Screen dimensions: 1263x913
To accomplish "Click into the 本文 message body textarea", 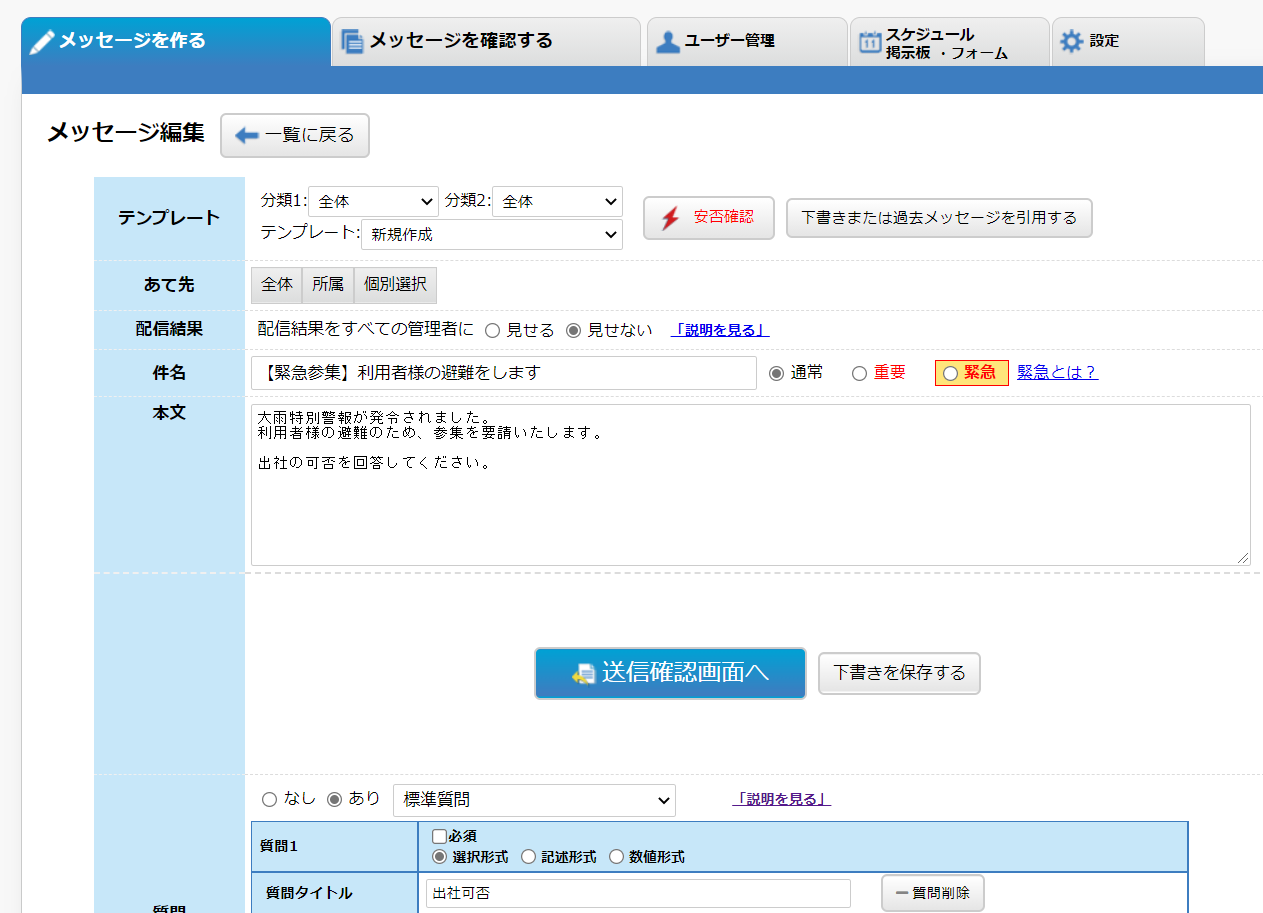I will (751, 485).
